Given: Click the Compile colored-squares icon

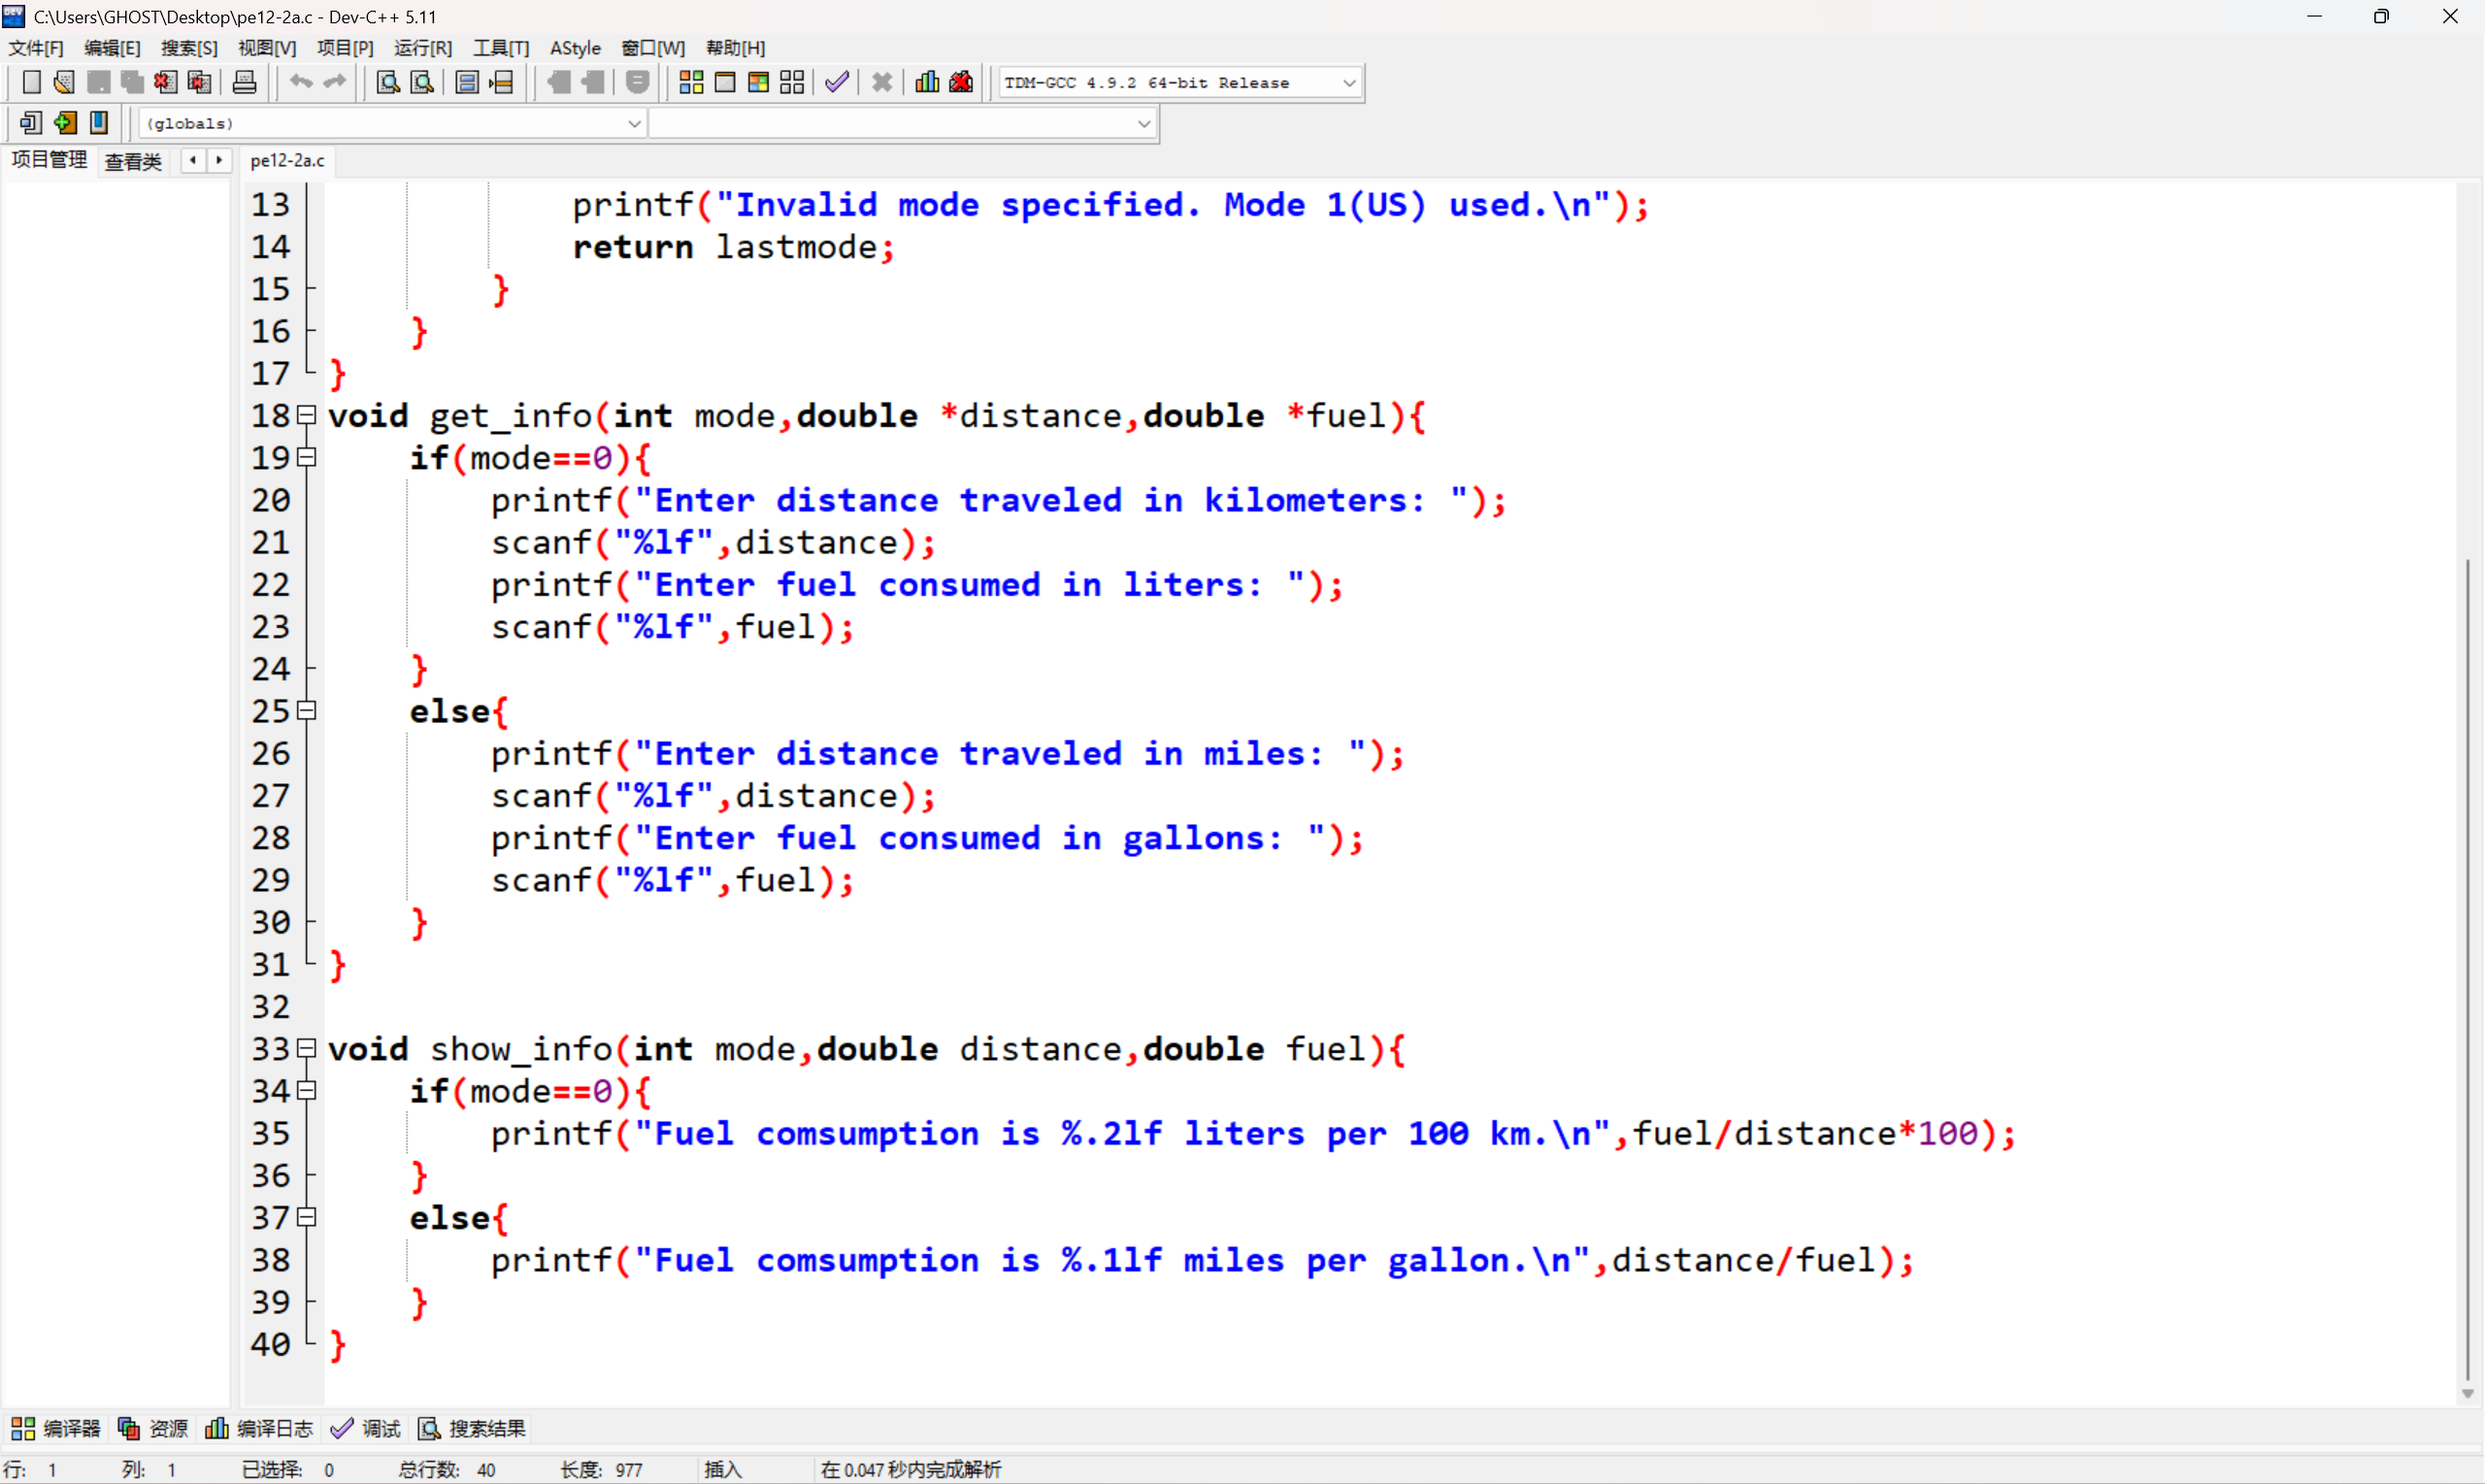Looking at the screenshot, I should pos(691,82).
